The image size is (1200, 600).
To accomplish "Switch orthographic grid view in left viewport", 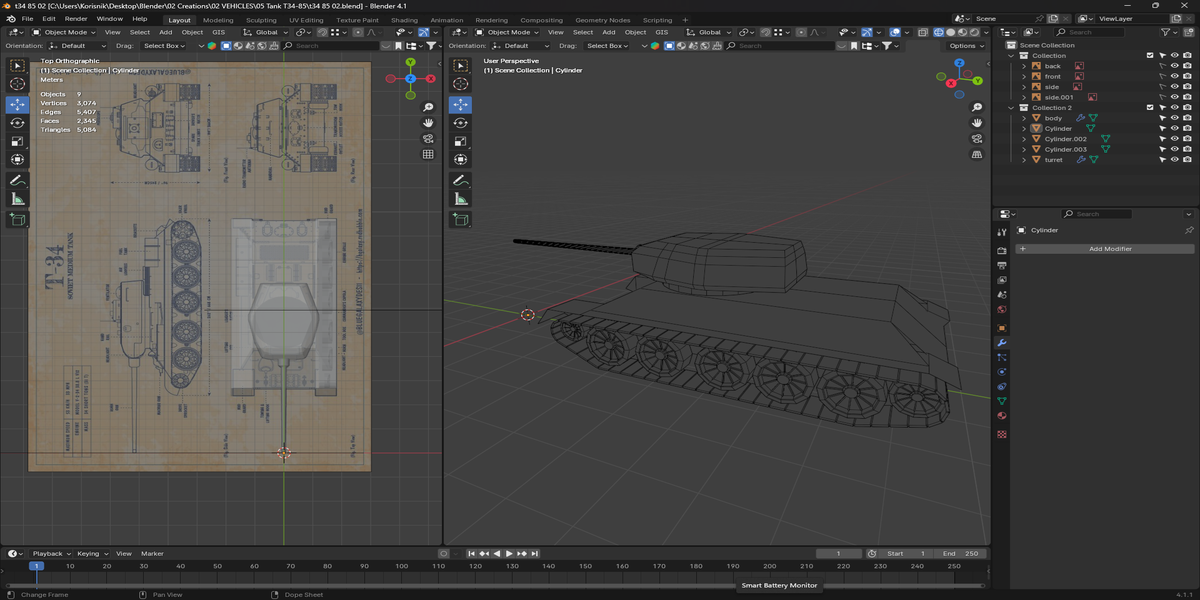I will (x=428, y=155).
